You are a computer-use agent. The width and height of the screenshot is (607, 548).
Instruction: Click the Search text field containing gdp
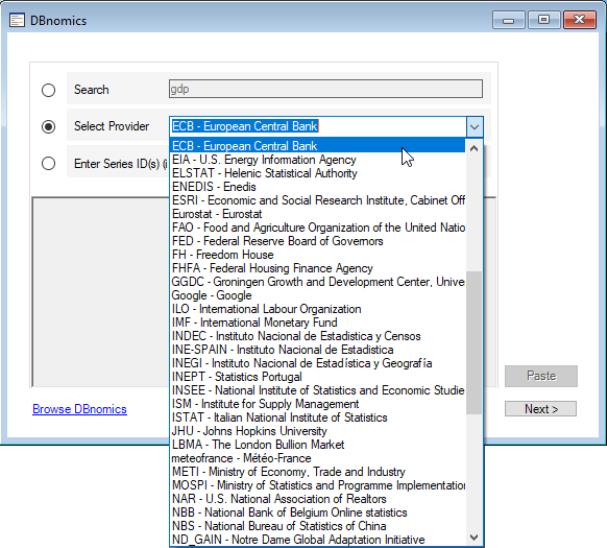(x=325, y=90)
